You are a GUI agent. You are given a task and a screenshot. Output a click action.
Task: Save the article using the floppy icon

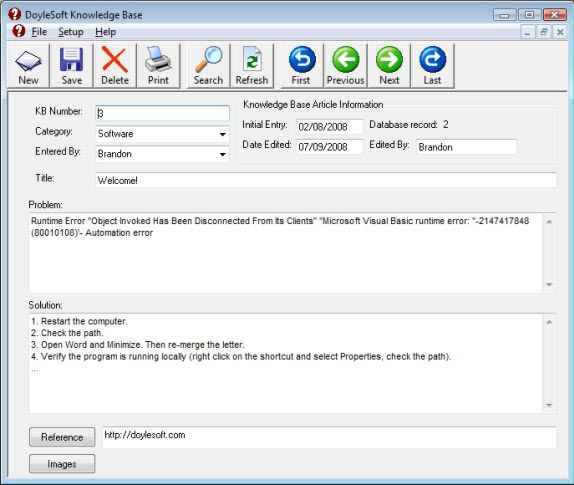point(71,66)
